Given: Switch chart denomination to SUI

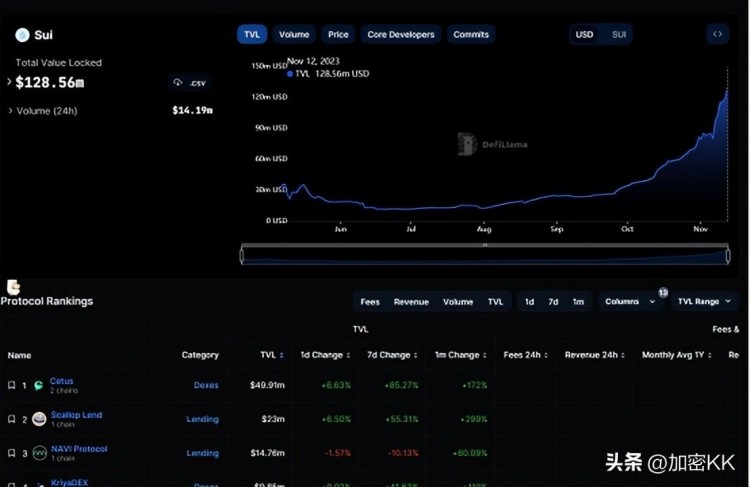Looking at the screenshot, I should pyautogui.click(x=619, y=34).
